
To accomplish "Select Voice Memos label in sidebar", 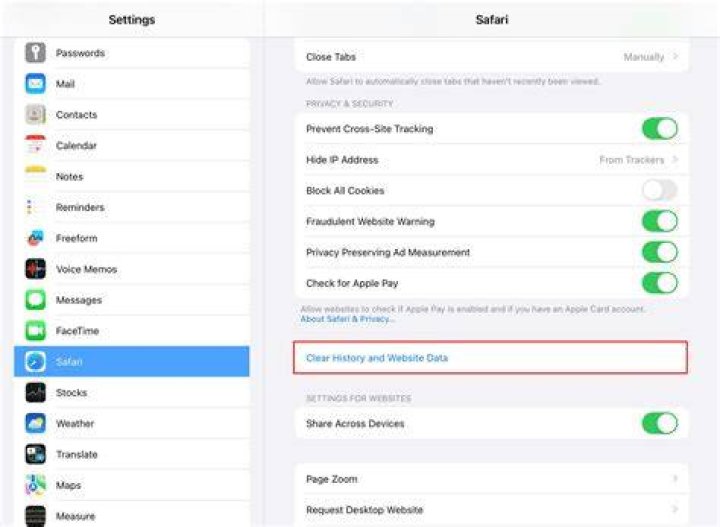I will pyautogui.click(x=86, y=269).
